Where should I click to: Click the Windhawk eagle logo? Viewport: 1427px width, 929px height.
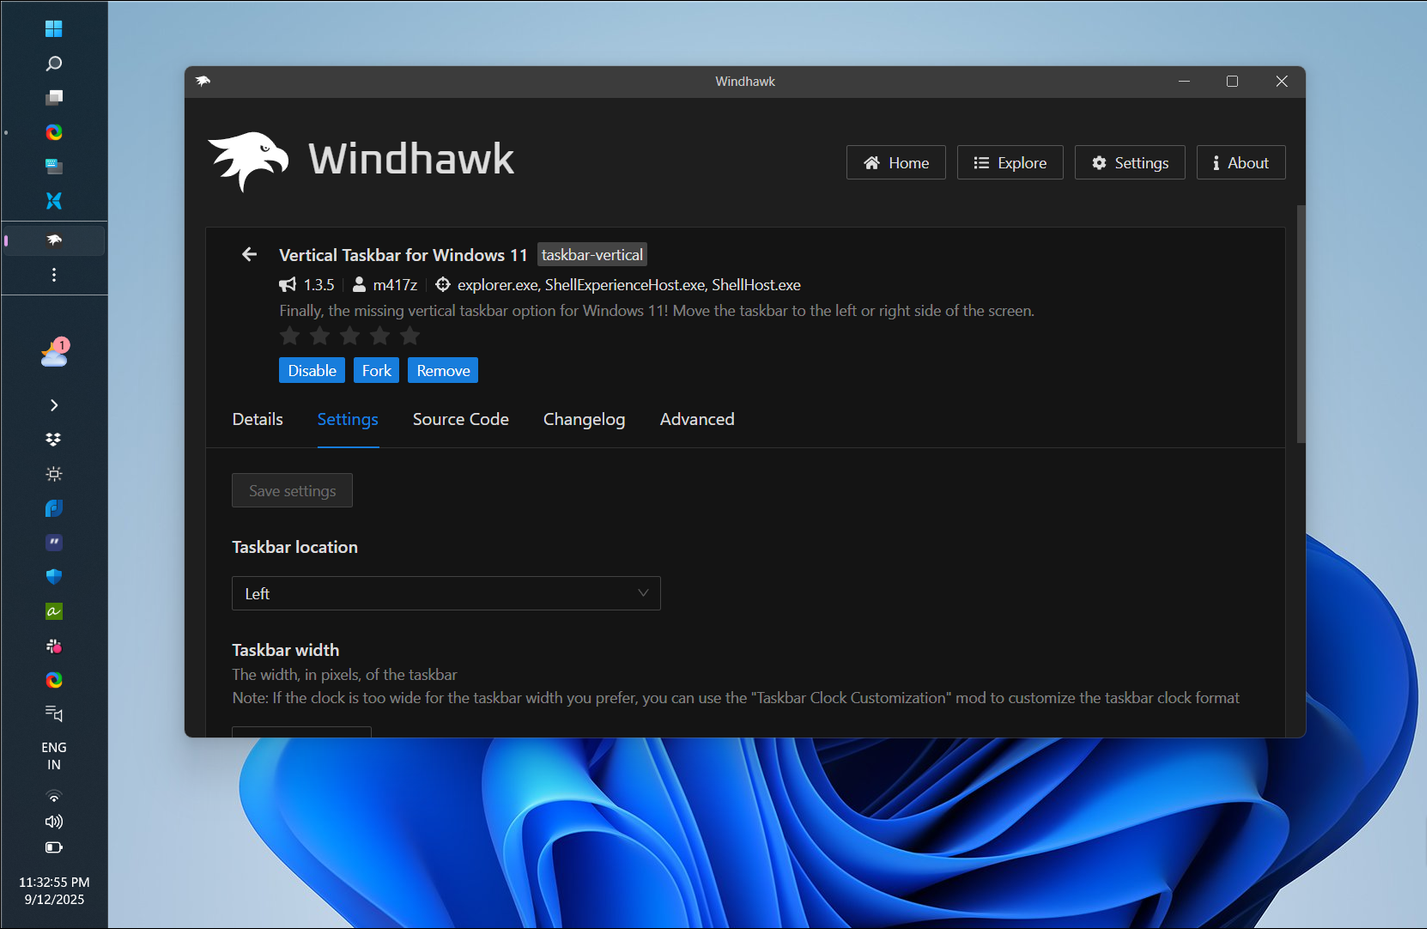(x=248, y=158)
